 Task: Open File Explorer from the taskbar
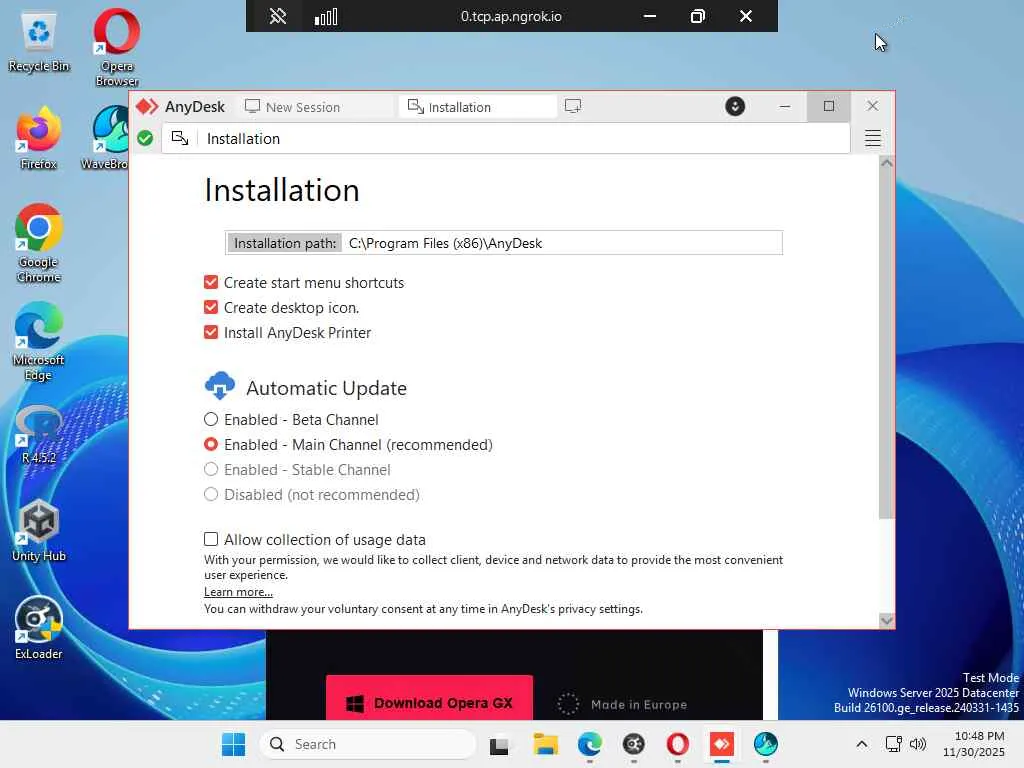[545, 744]
